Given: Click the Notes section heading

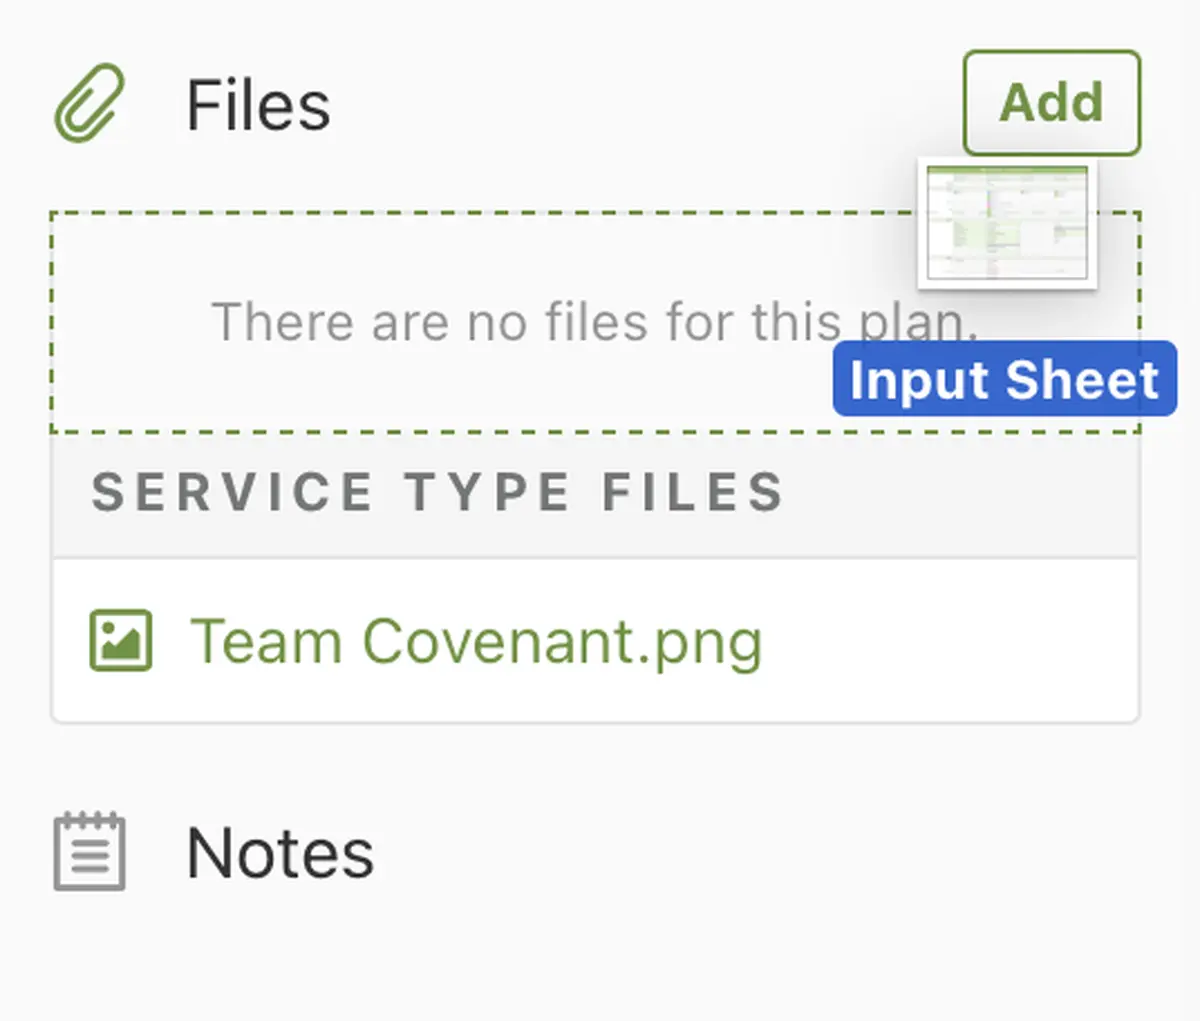Looking at the screenshot, I should tap(280, 853).
